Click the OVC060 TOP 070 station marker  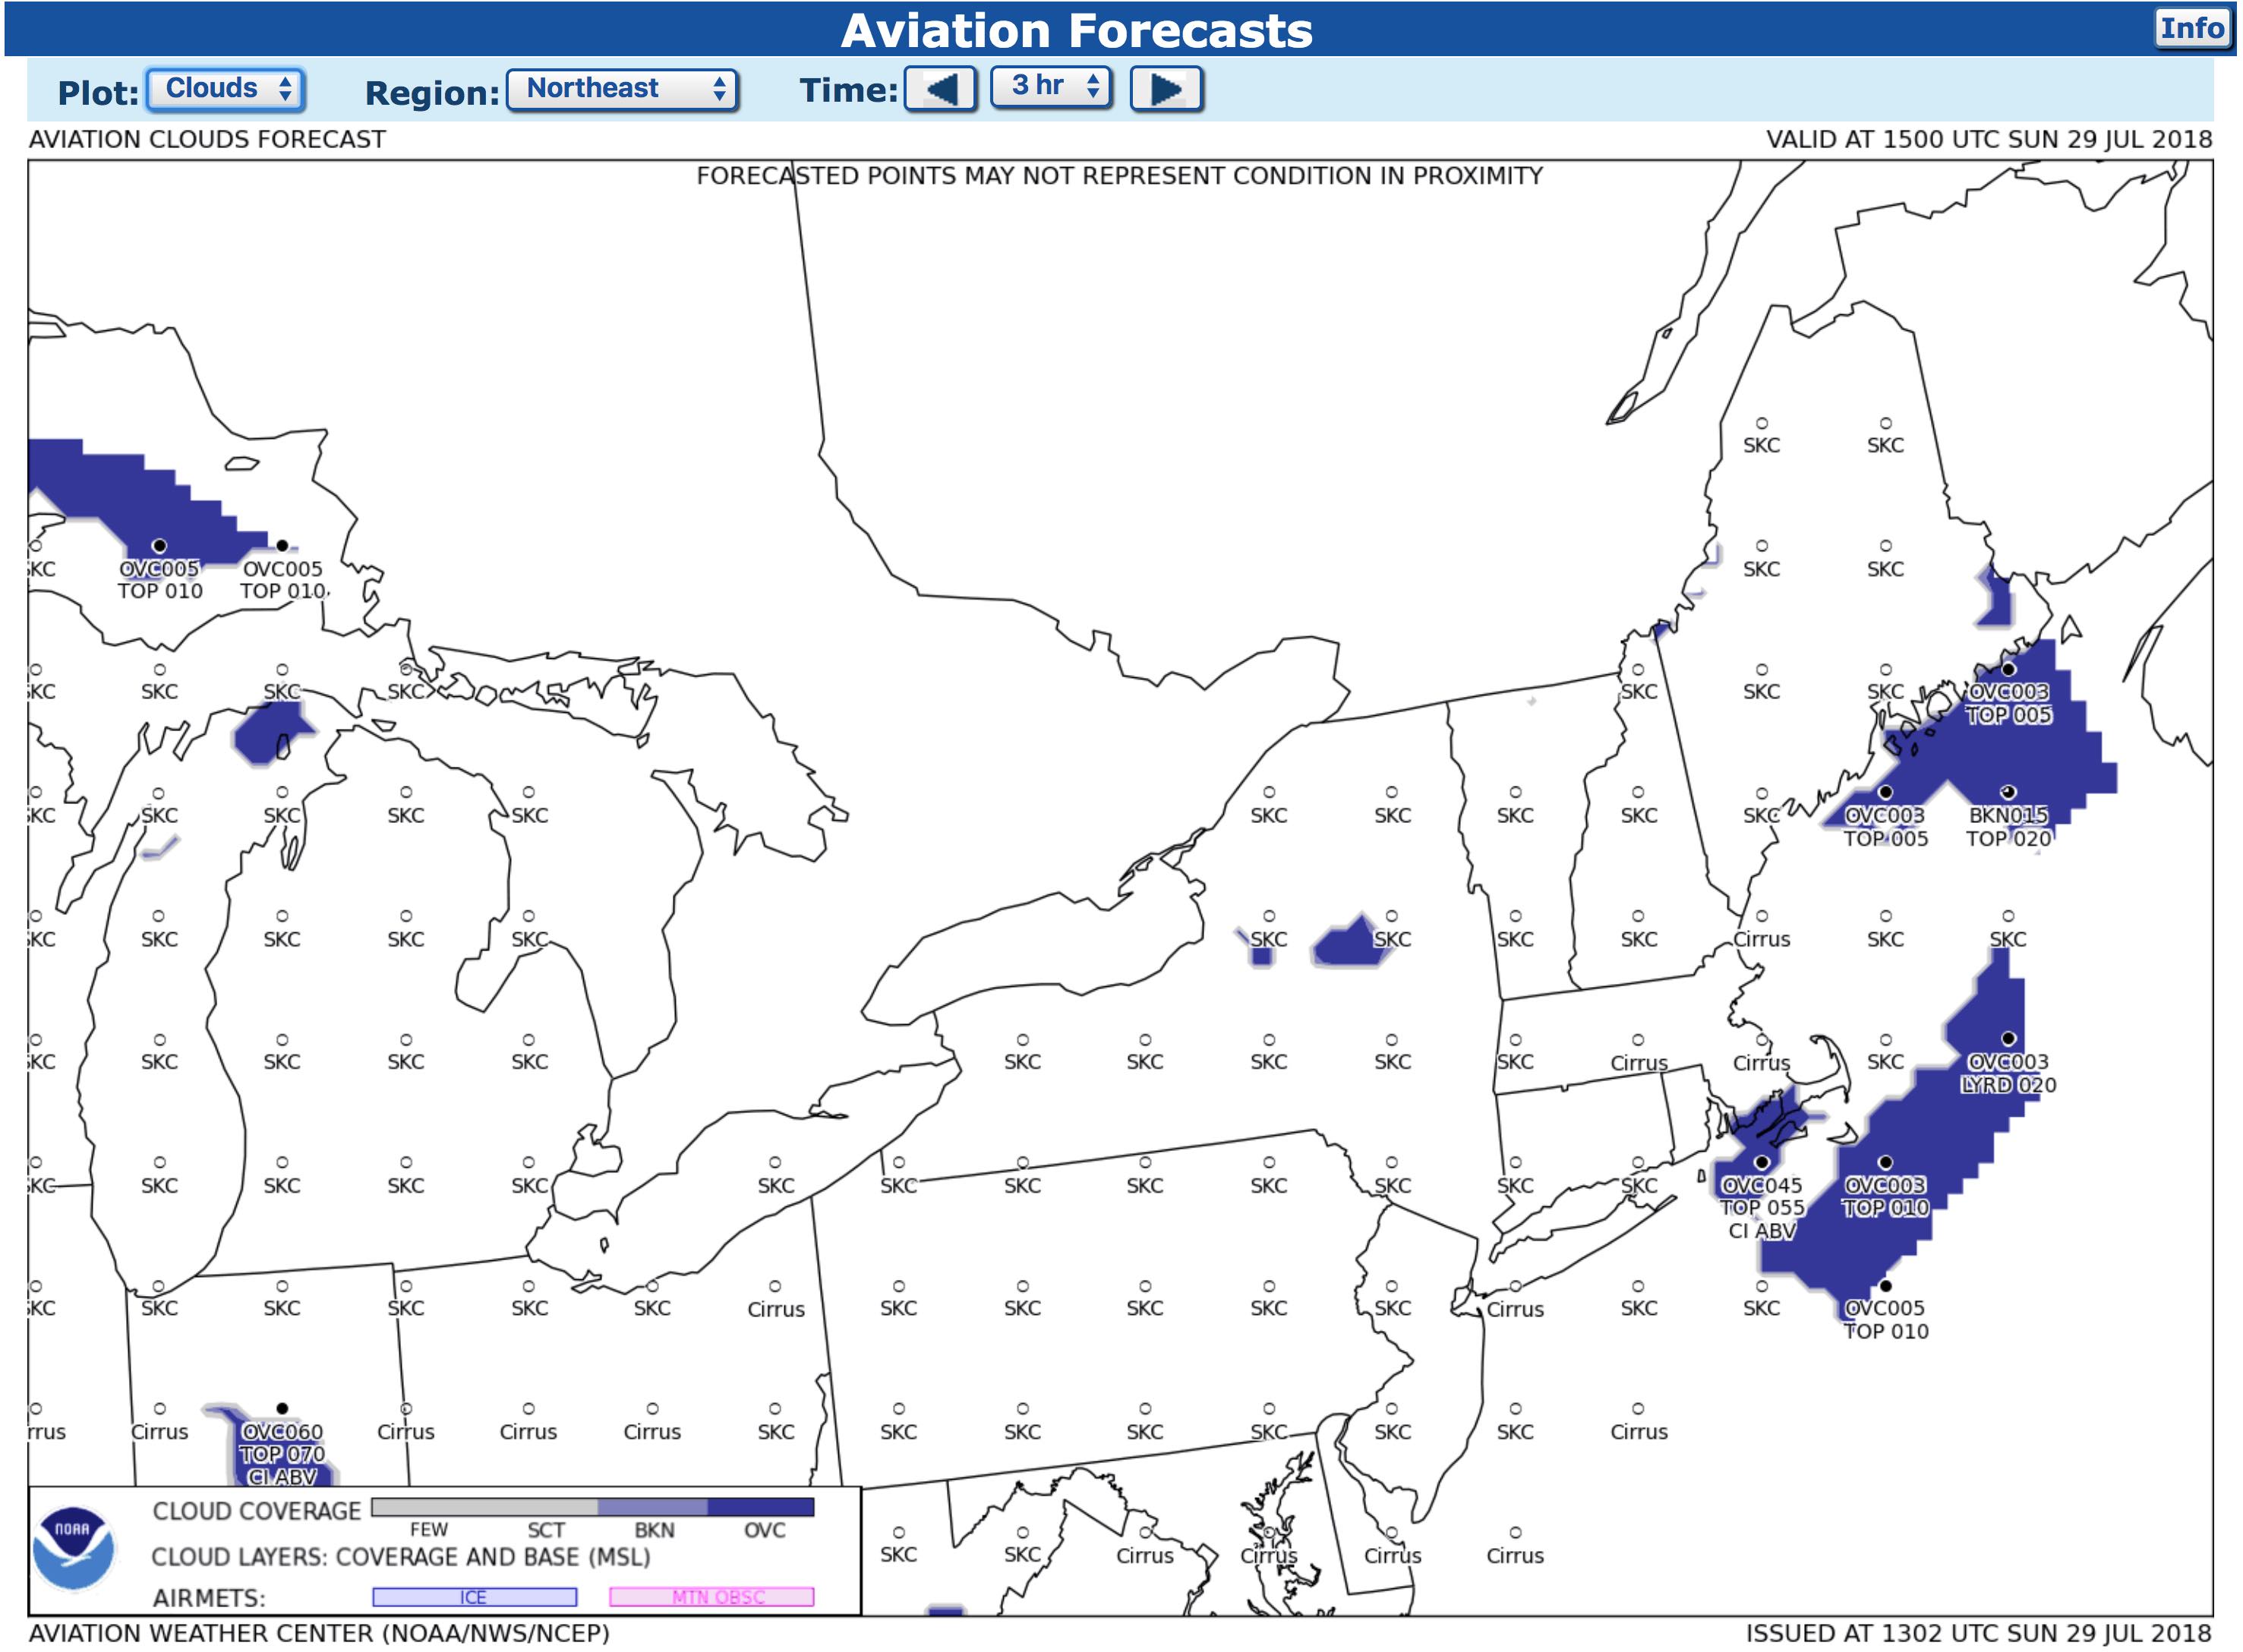point(282,1409)
